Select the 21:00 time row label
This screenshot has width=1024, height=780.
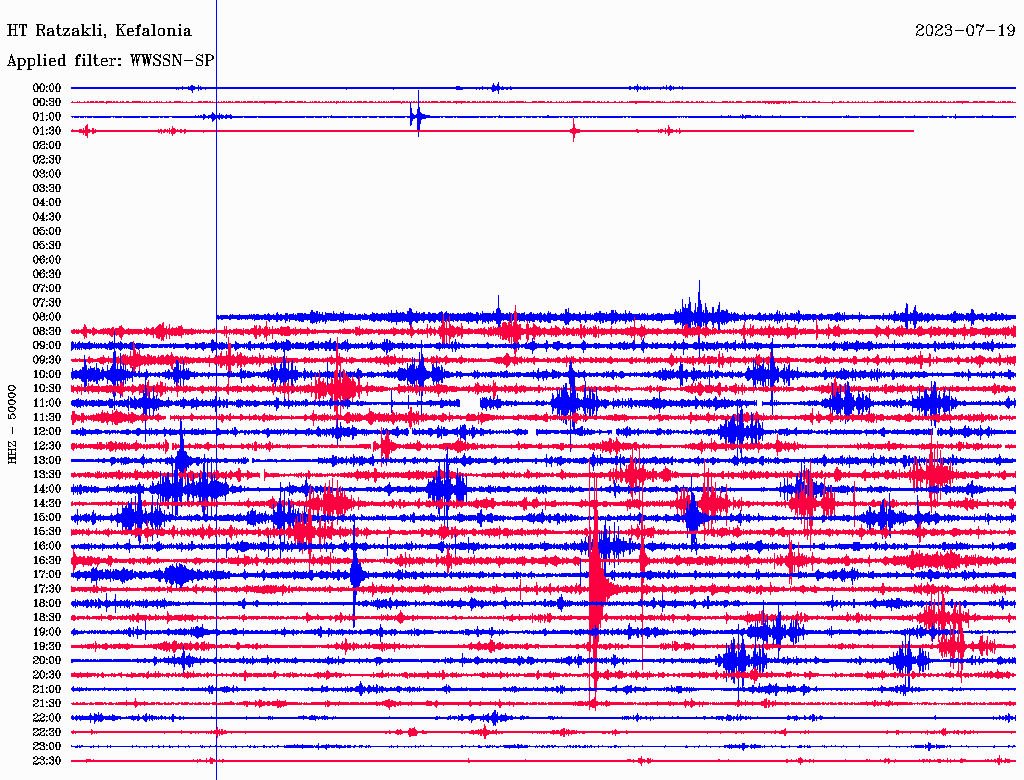coord(47,690)
